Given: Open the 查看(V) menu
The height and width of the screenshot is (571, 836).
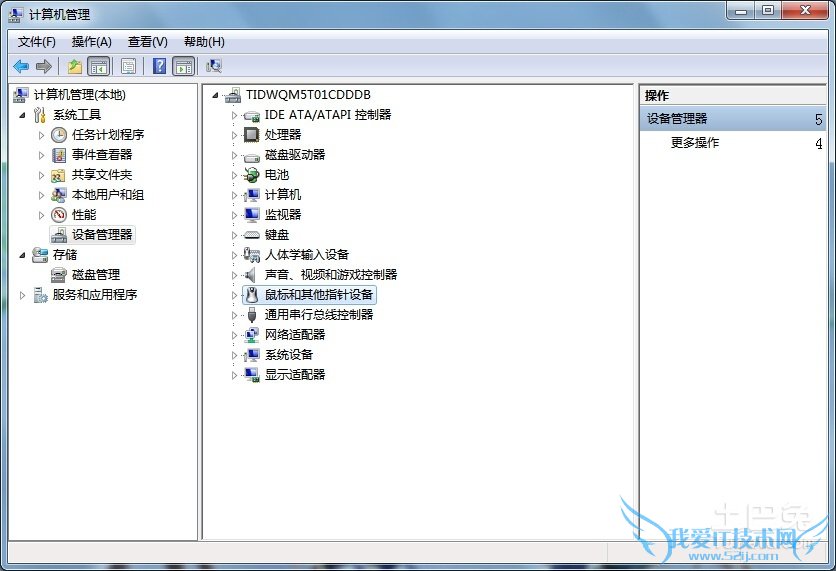Looking at the screenshot, I should pyautogui.click(x=148, y=42).
